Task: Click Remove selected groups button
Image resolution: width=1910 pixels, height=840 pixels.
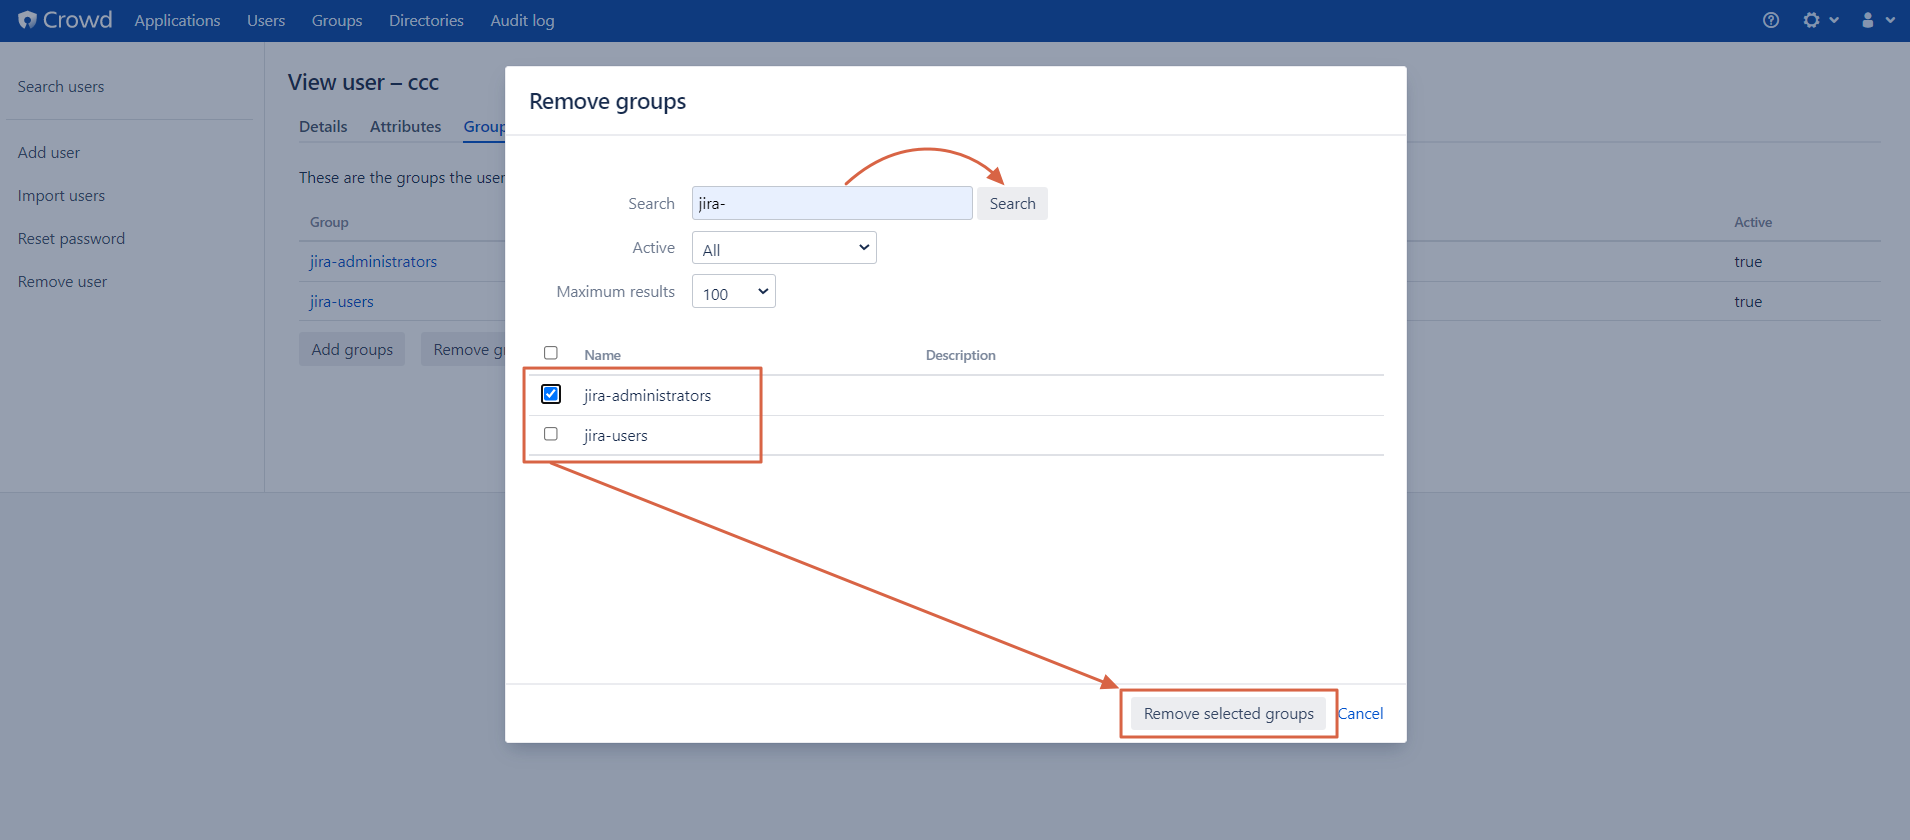Action: (1228, 713)
